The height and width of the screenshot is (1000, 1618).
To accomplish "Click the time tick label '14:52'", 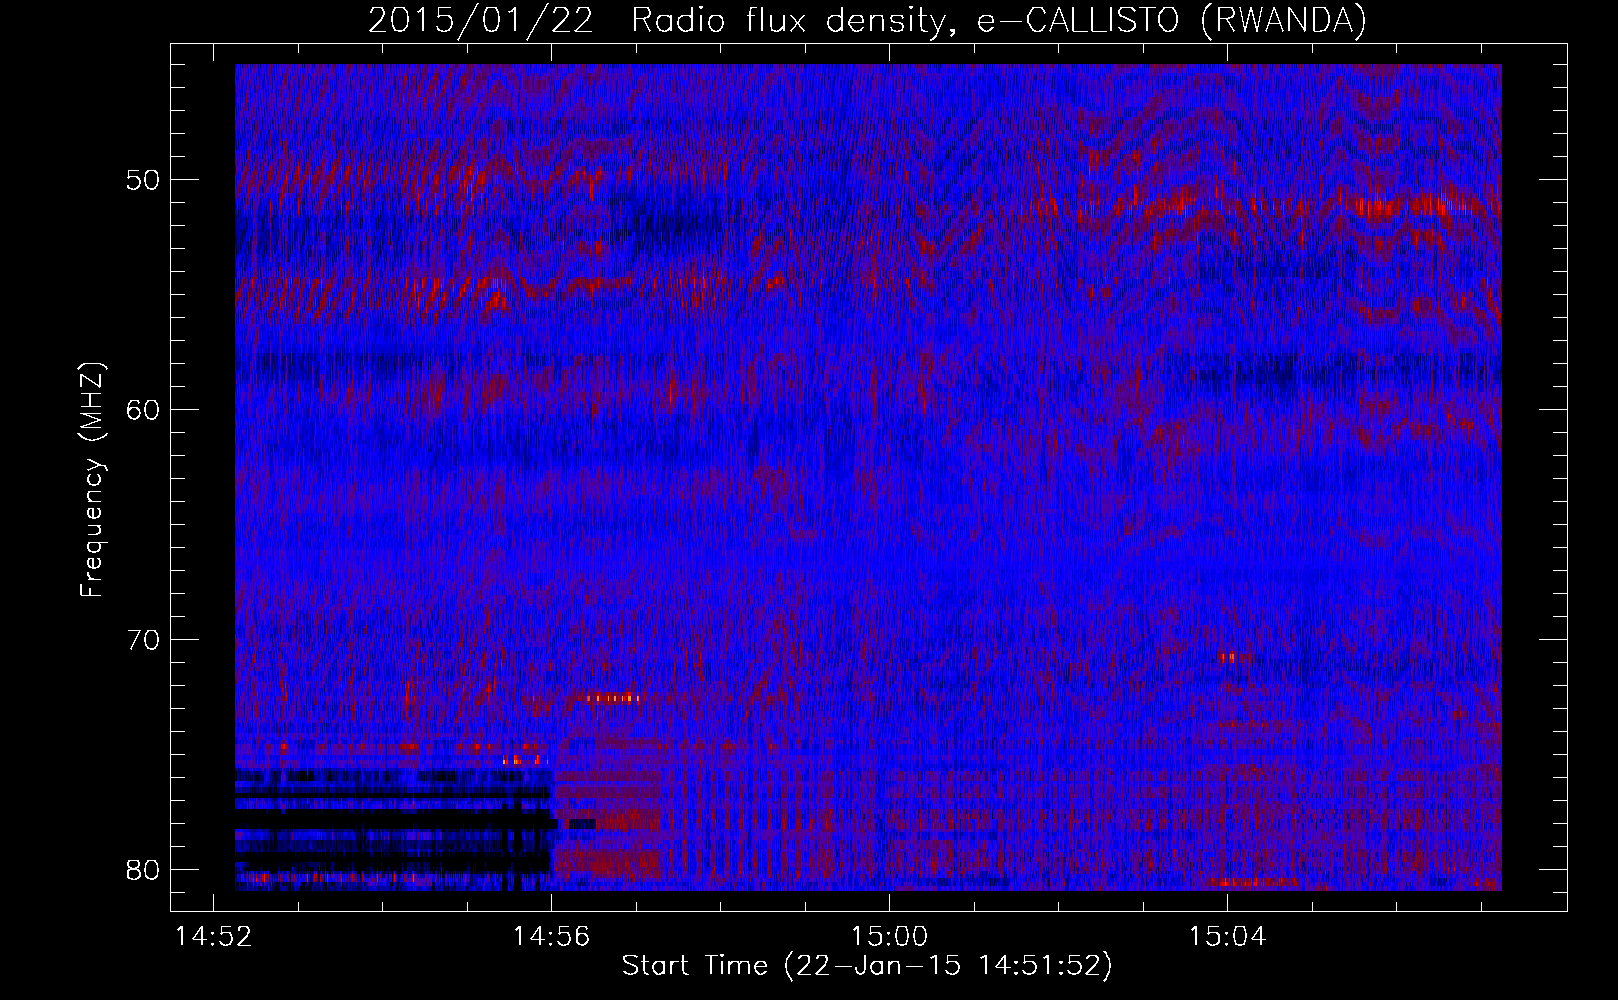I will [214, 937].
